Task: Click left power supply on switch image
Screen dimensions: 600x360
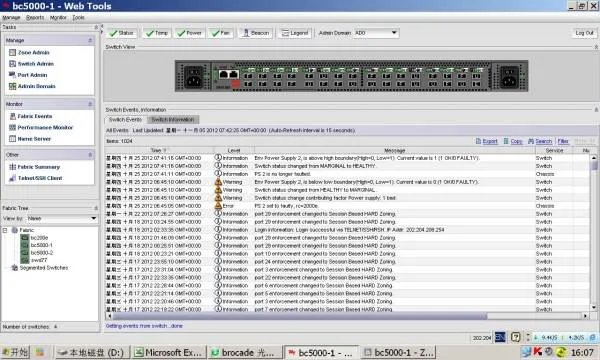Action: [193, 76]
